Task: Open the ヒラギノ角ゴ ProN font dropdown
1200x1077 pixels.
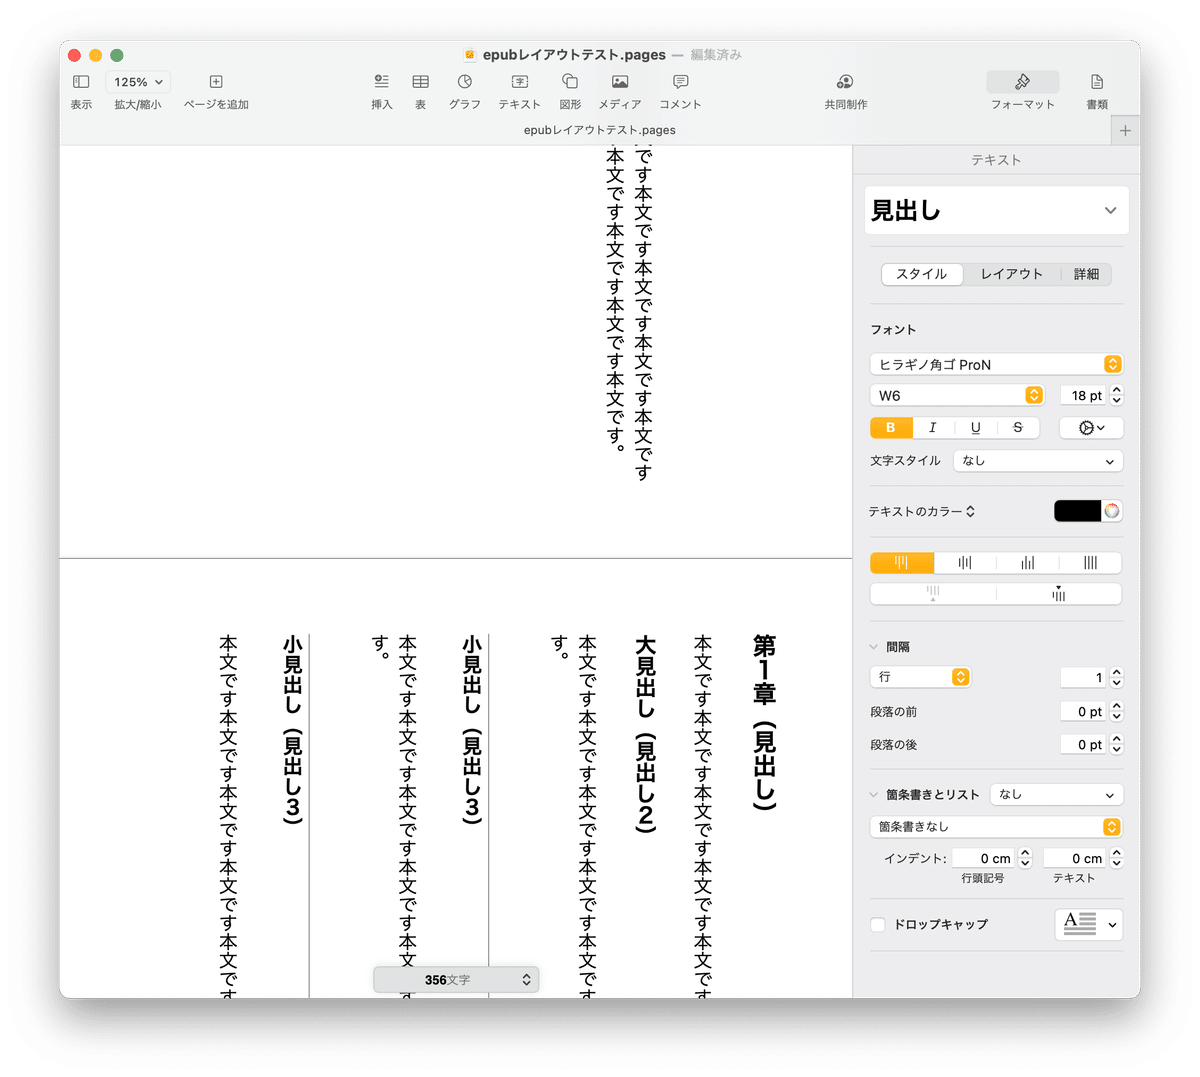Action: pos(996,364)
